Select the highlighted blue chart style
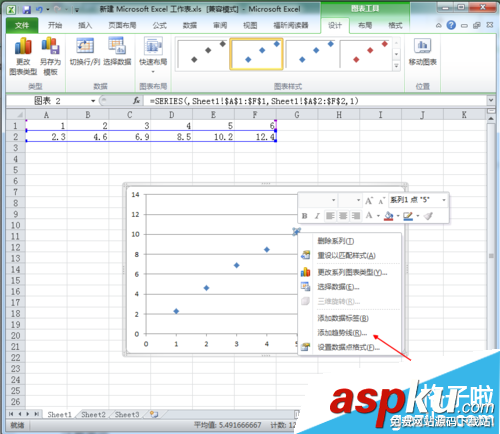This screenshot has height=434, width=500. [x=256, y=54]
